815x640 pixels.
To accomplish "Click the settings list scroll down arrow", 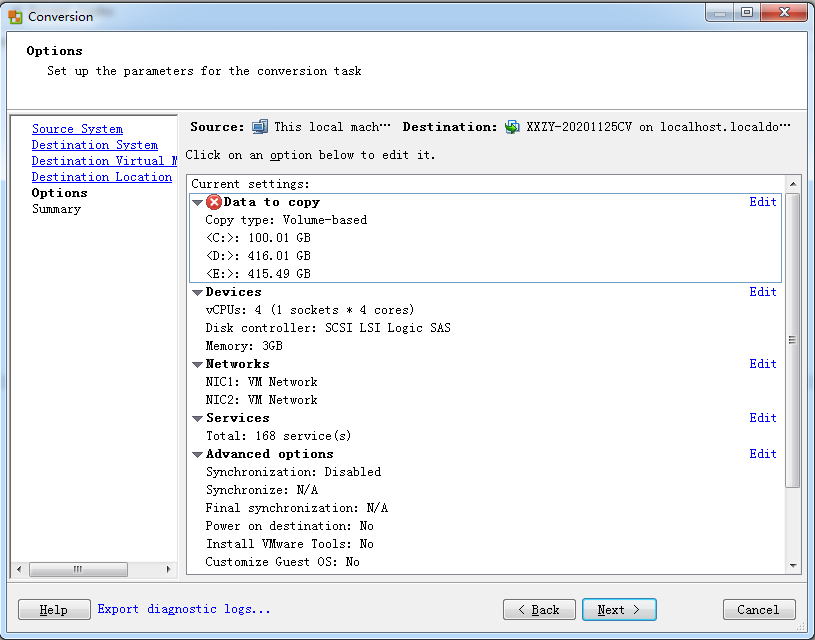I will tap(793, 566).
